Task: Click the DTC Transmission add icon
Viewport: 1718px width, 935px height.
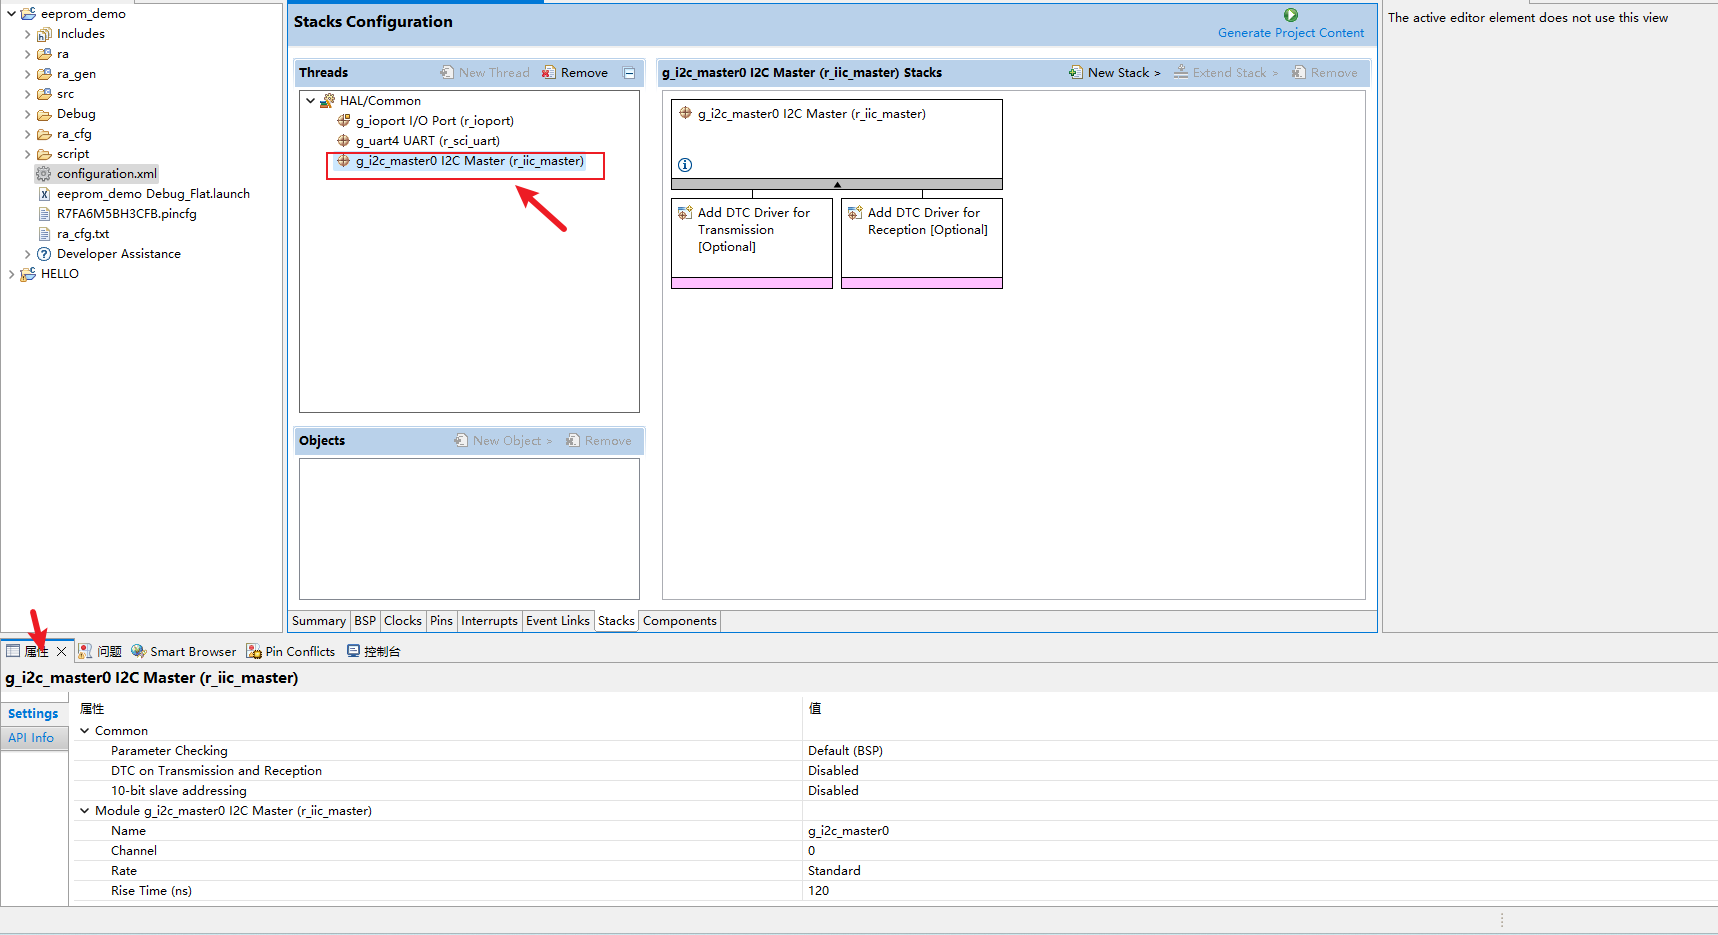Action: point(685,213)
